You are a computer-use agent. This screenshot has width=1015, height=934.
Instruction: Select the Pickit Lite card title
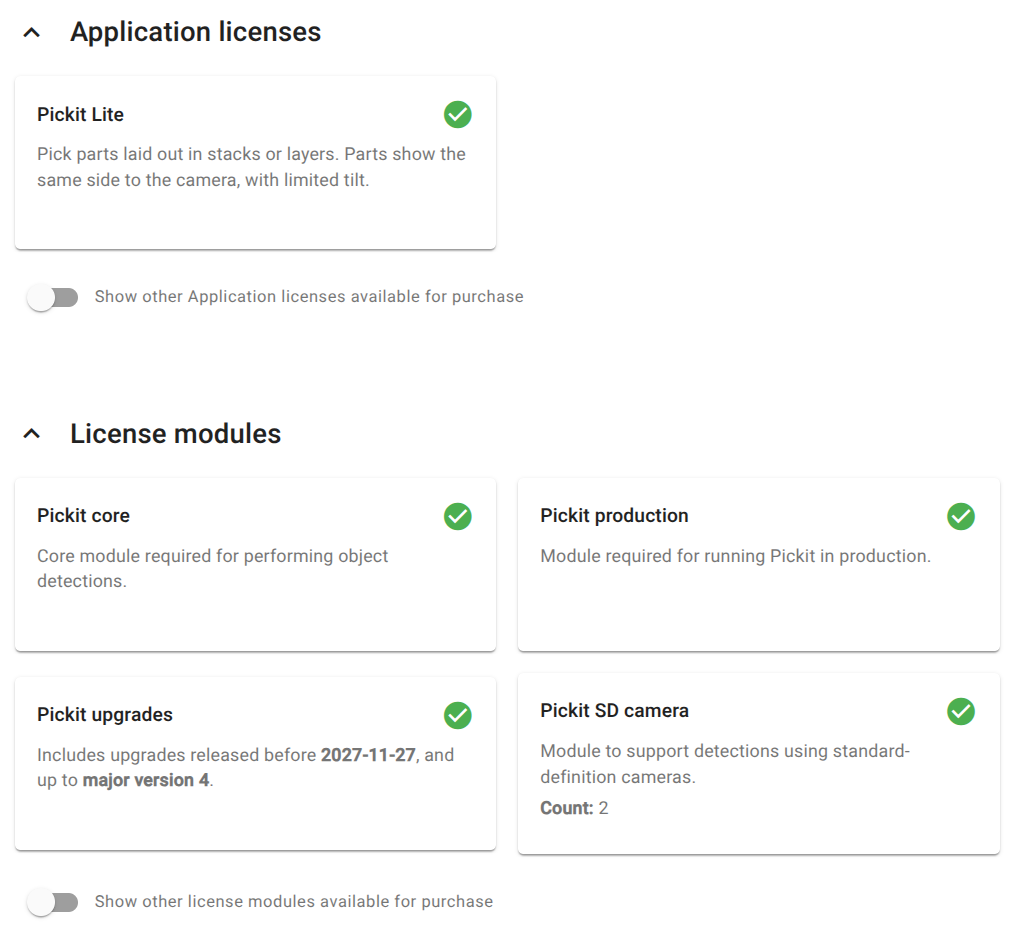tap(80, 115)
